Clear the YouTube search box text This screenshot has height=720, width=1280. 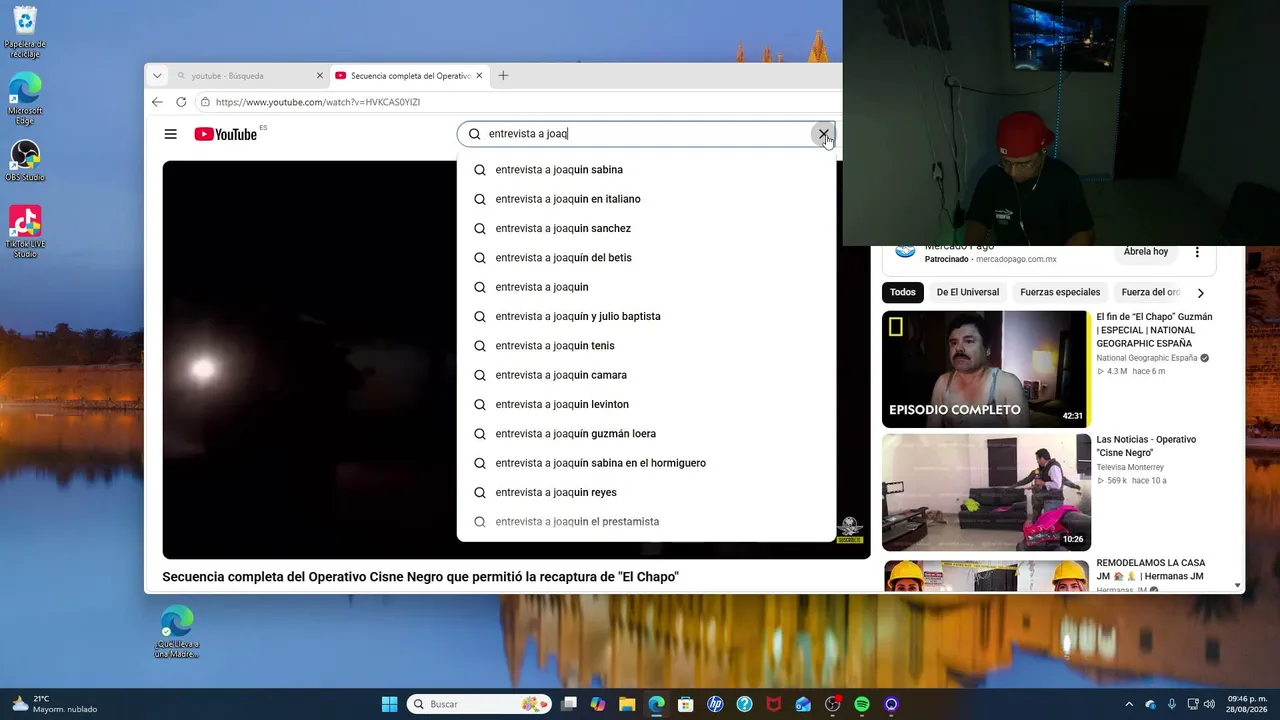pyautogui.click(x=823, y=134)
